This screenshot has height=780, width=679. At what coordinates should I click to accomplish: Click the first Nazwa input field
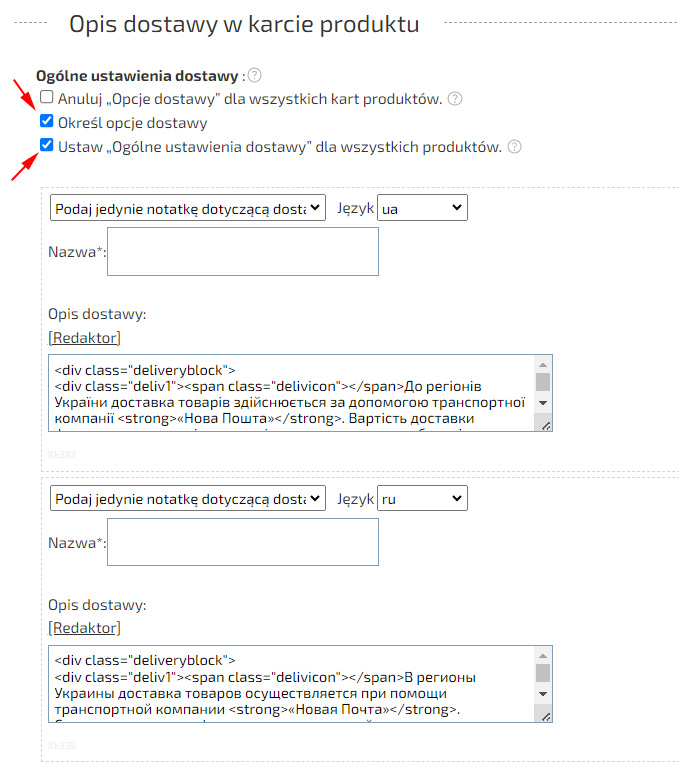(x=242, y=251)
